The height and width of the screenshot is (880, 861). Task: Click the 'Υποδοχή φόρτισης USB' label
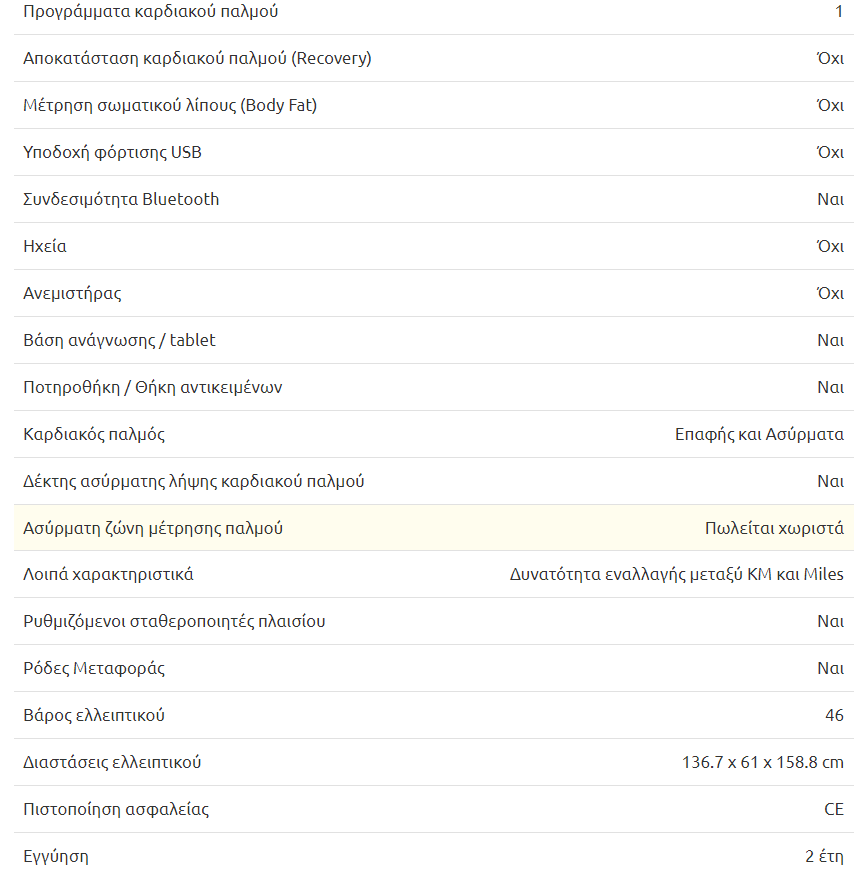112,152
